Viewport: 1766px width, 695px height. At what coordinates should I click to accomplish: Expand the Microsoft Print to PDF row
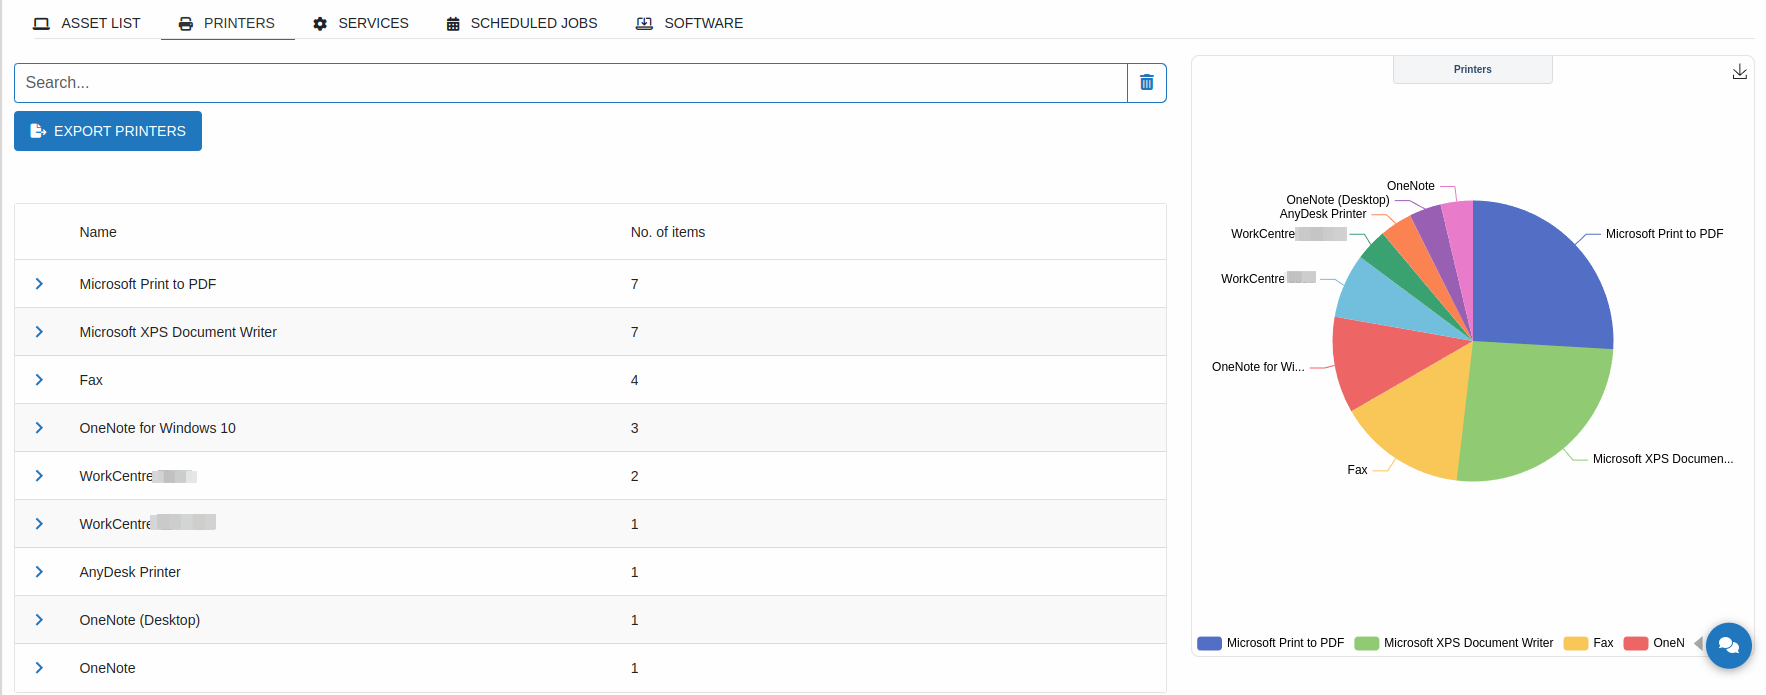click(x=39, y=284)
